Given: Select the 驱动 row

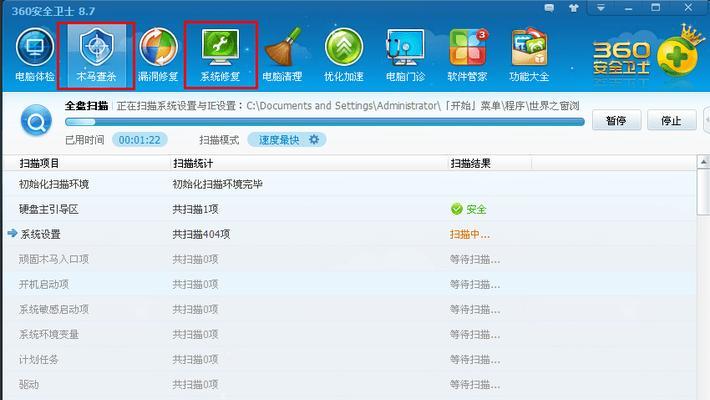Looking at the screenshot, I should click(x=349, y=384).
